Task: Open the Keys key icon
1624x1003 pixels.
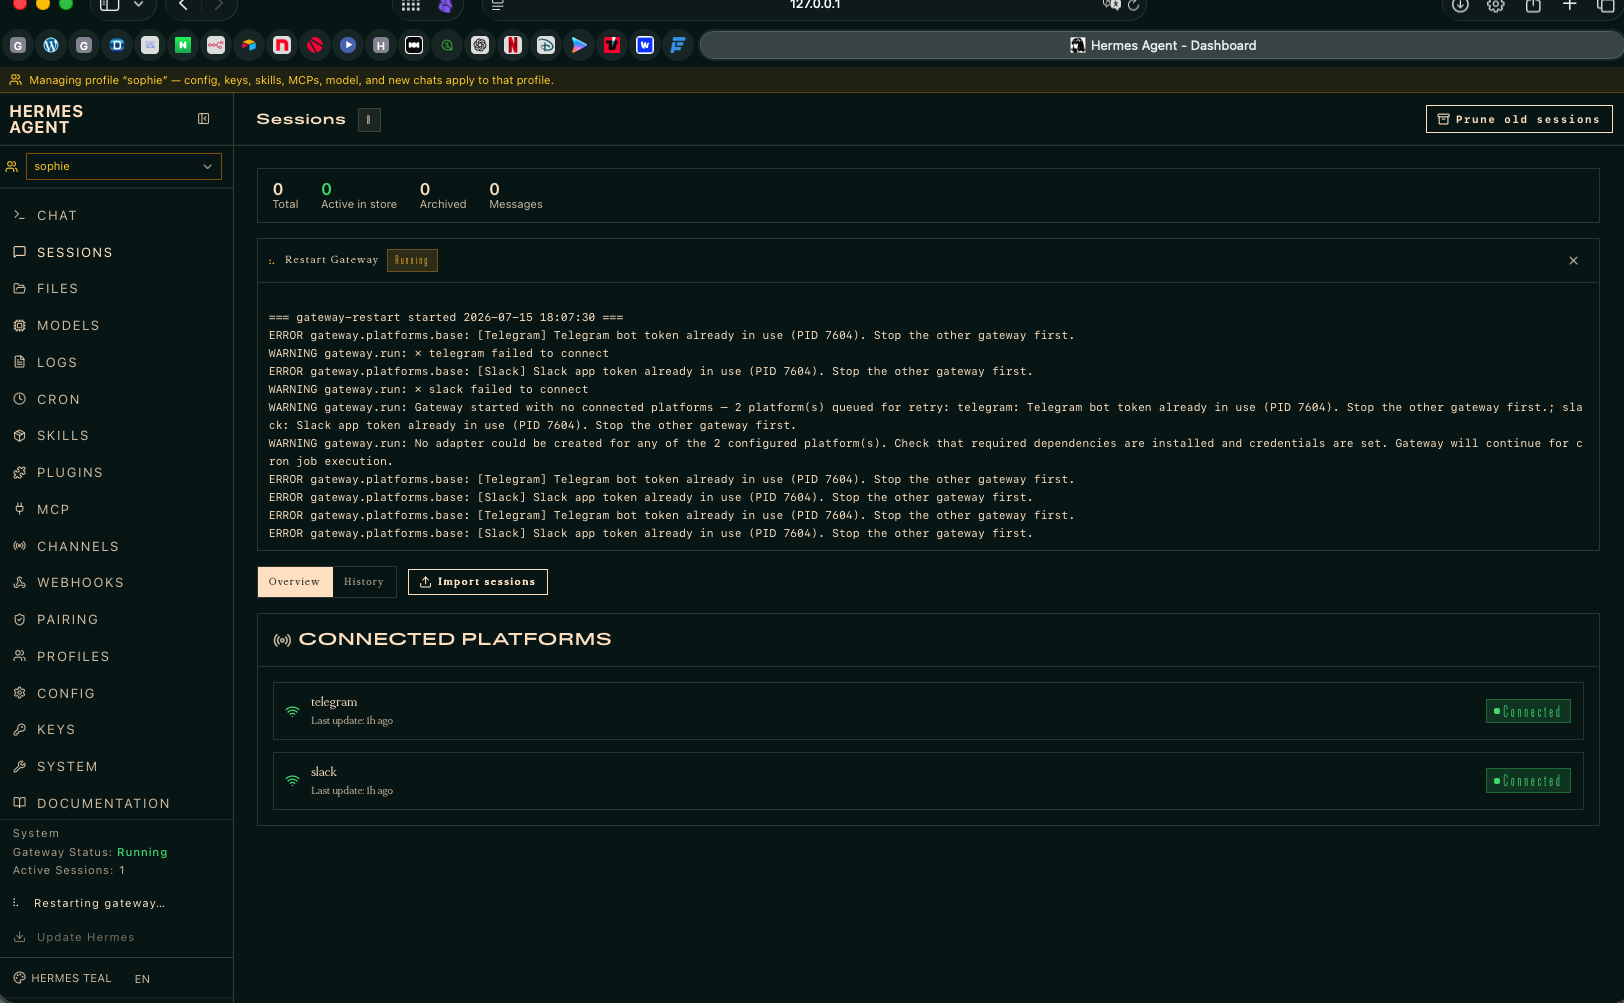Action: [19, 729]
